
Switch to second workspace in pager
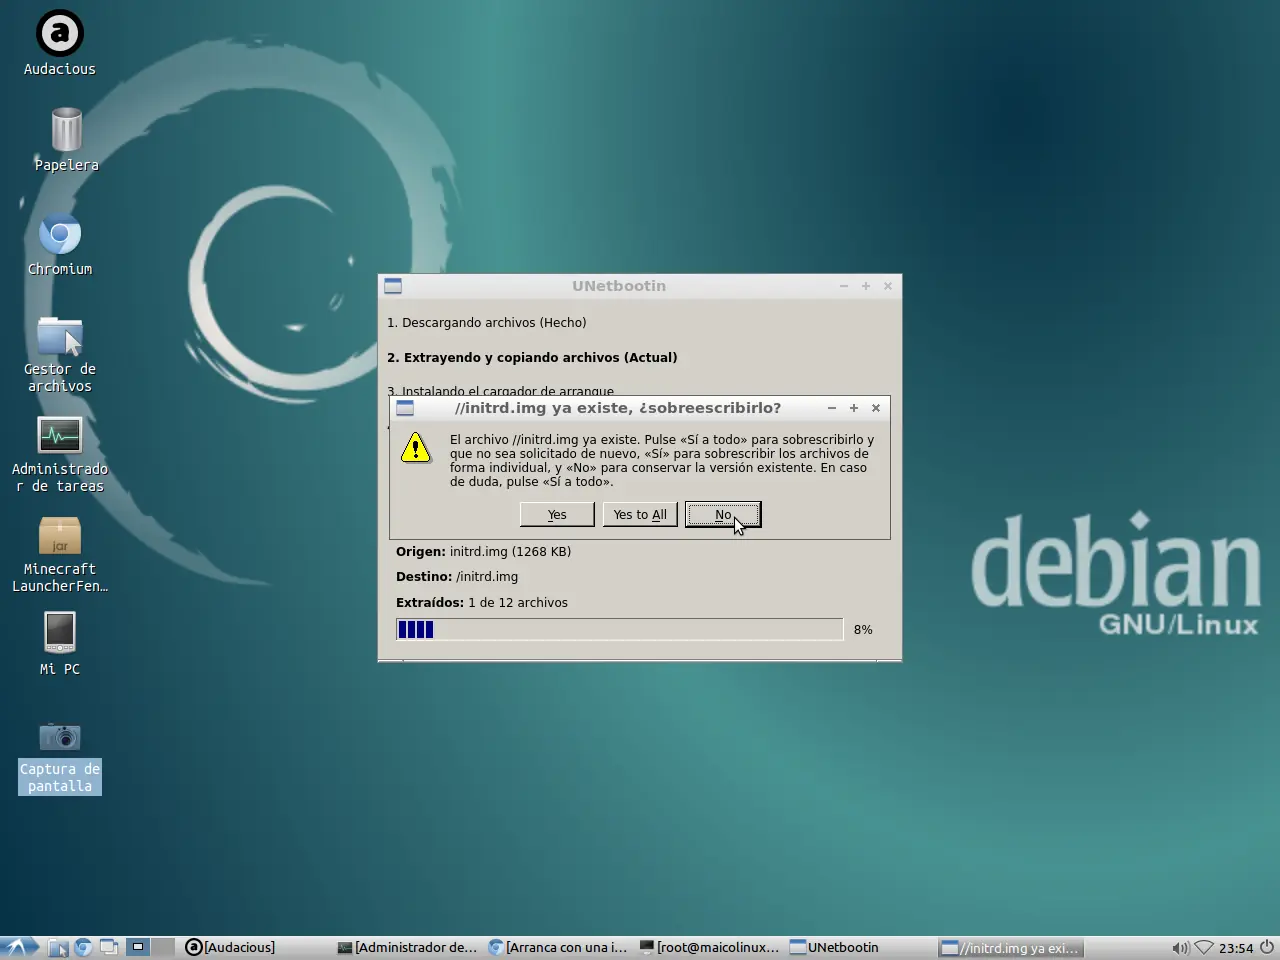[163, 947]
